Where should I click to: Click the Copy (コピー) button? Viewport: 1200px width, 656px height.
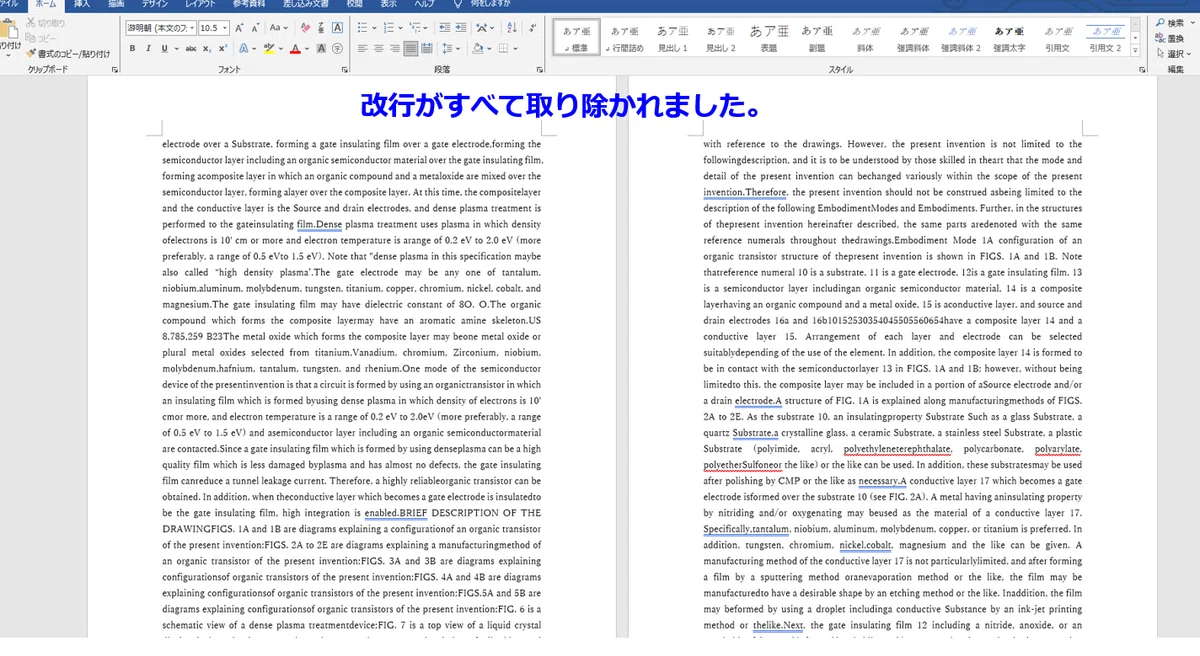pos(43,38)
